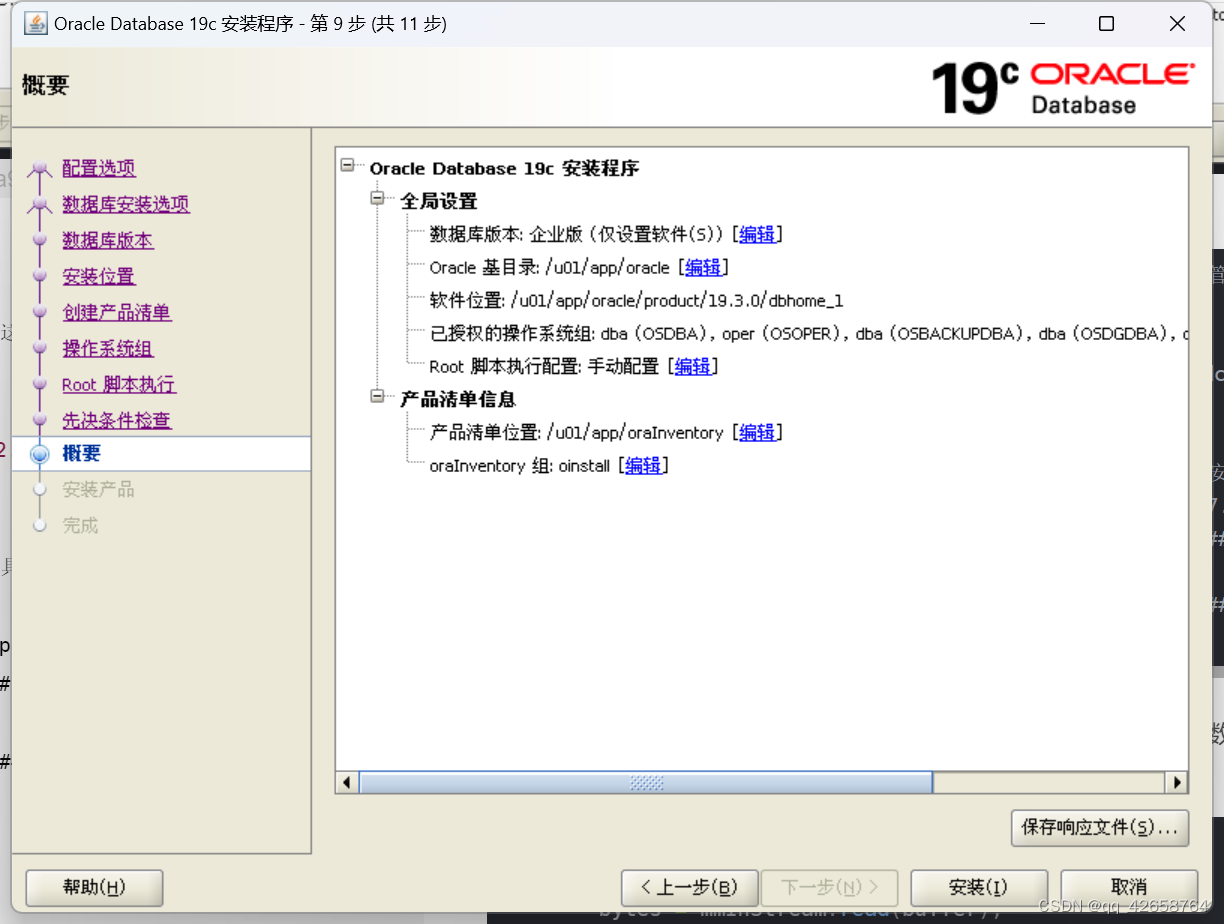This screenshot has width=1224, height=924.
Task: Click the horizontal scrollbar thumb
Action: point(646,782)
